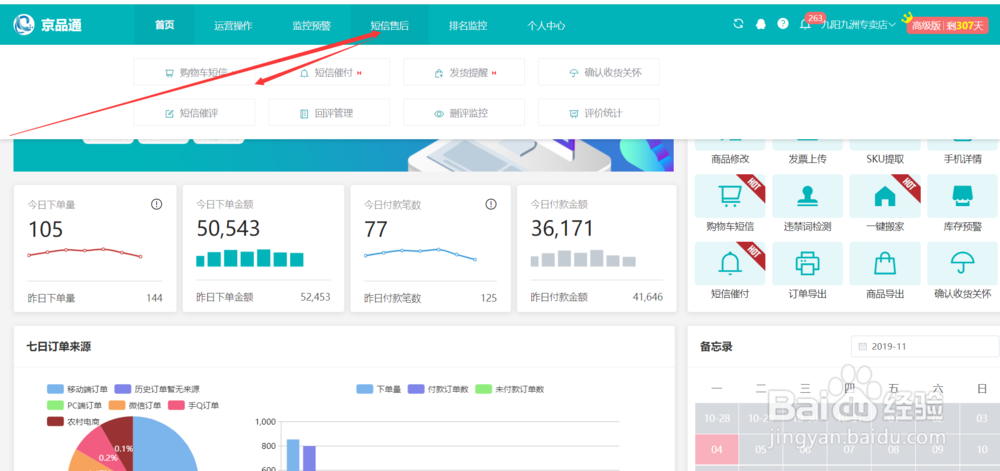The width and height of the screenshot is (1000, 471).
Task: Select 确认收货关怀 in the submenu
Action: tap(599, 72)
